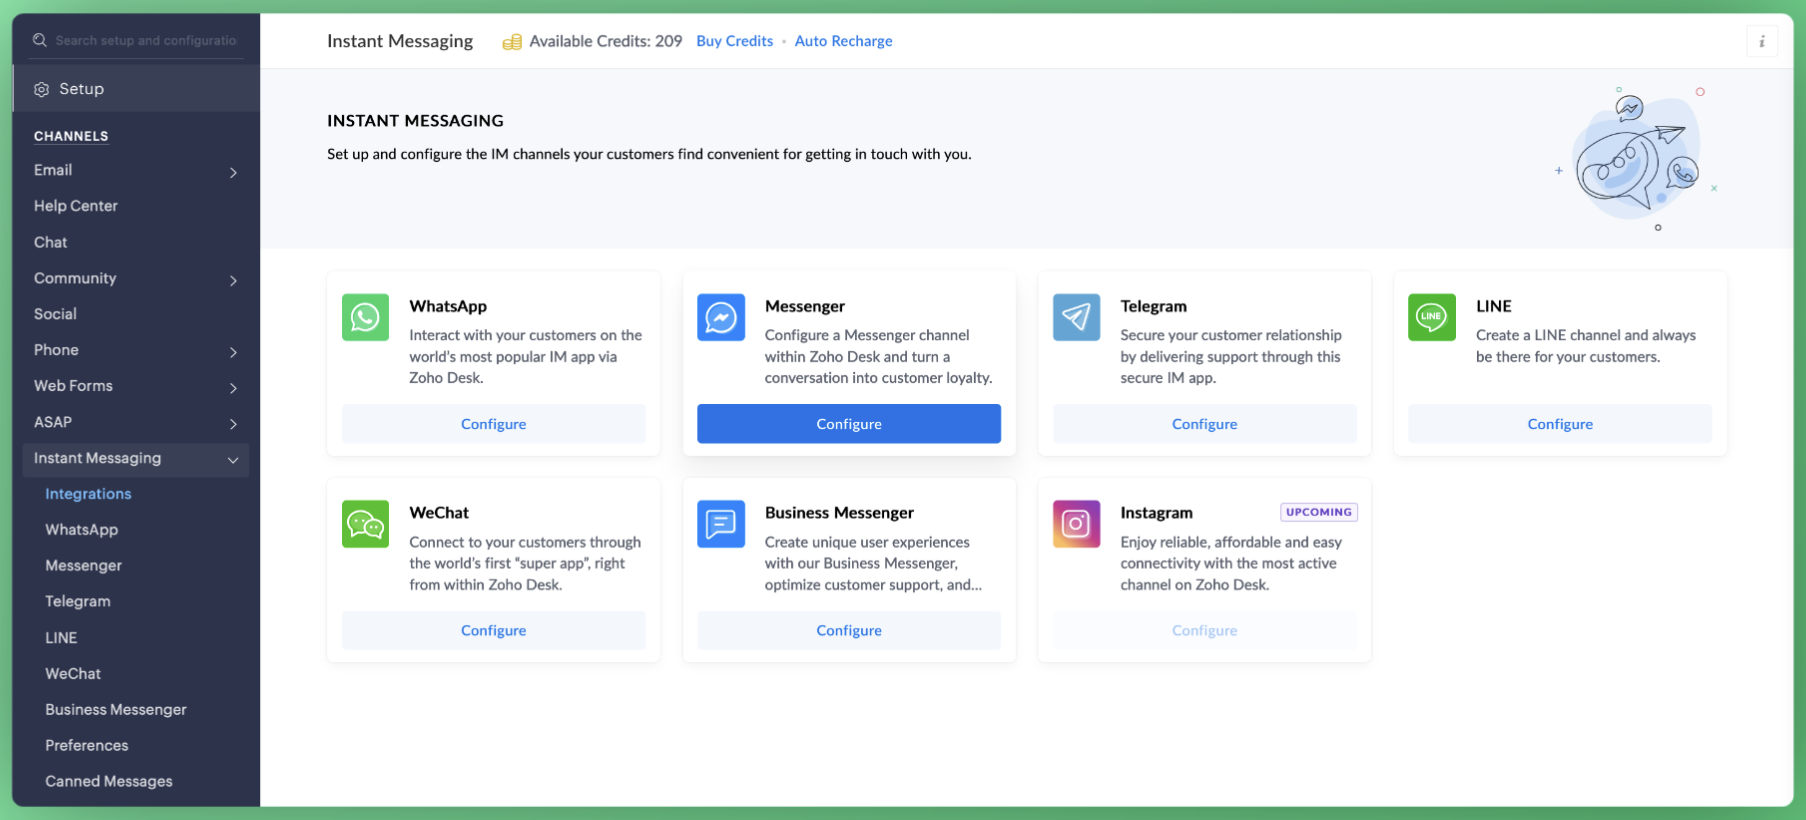Configure the Telegram channel
1806x820 pixels.
click(1205, 424)
